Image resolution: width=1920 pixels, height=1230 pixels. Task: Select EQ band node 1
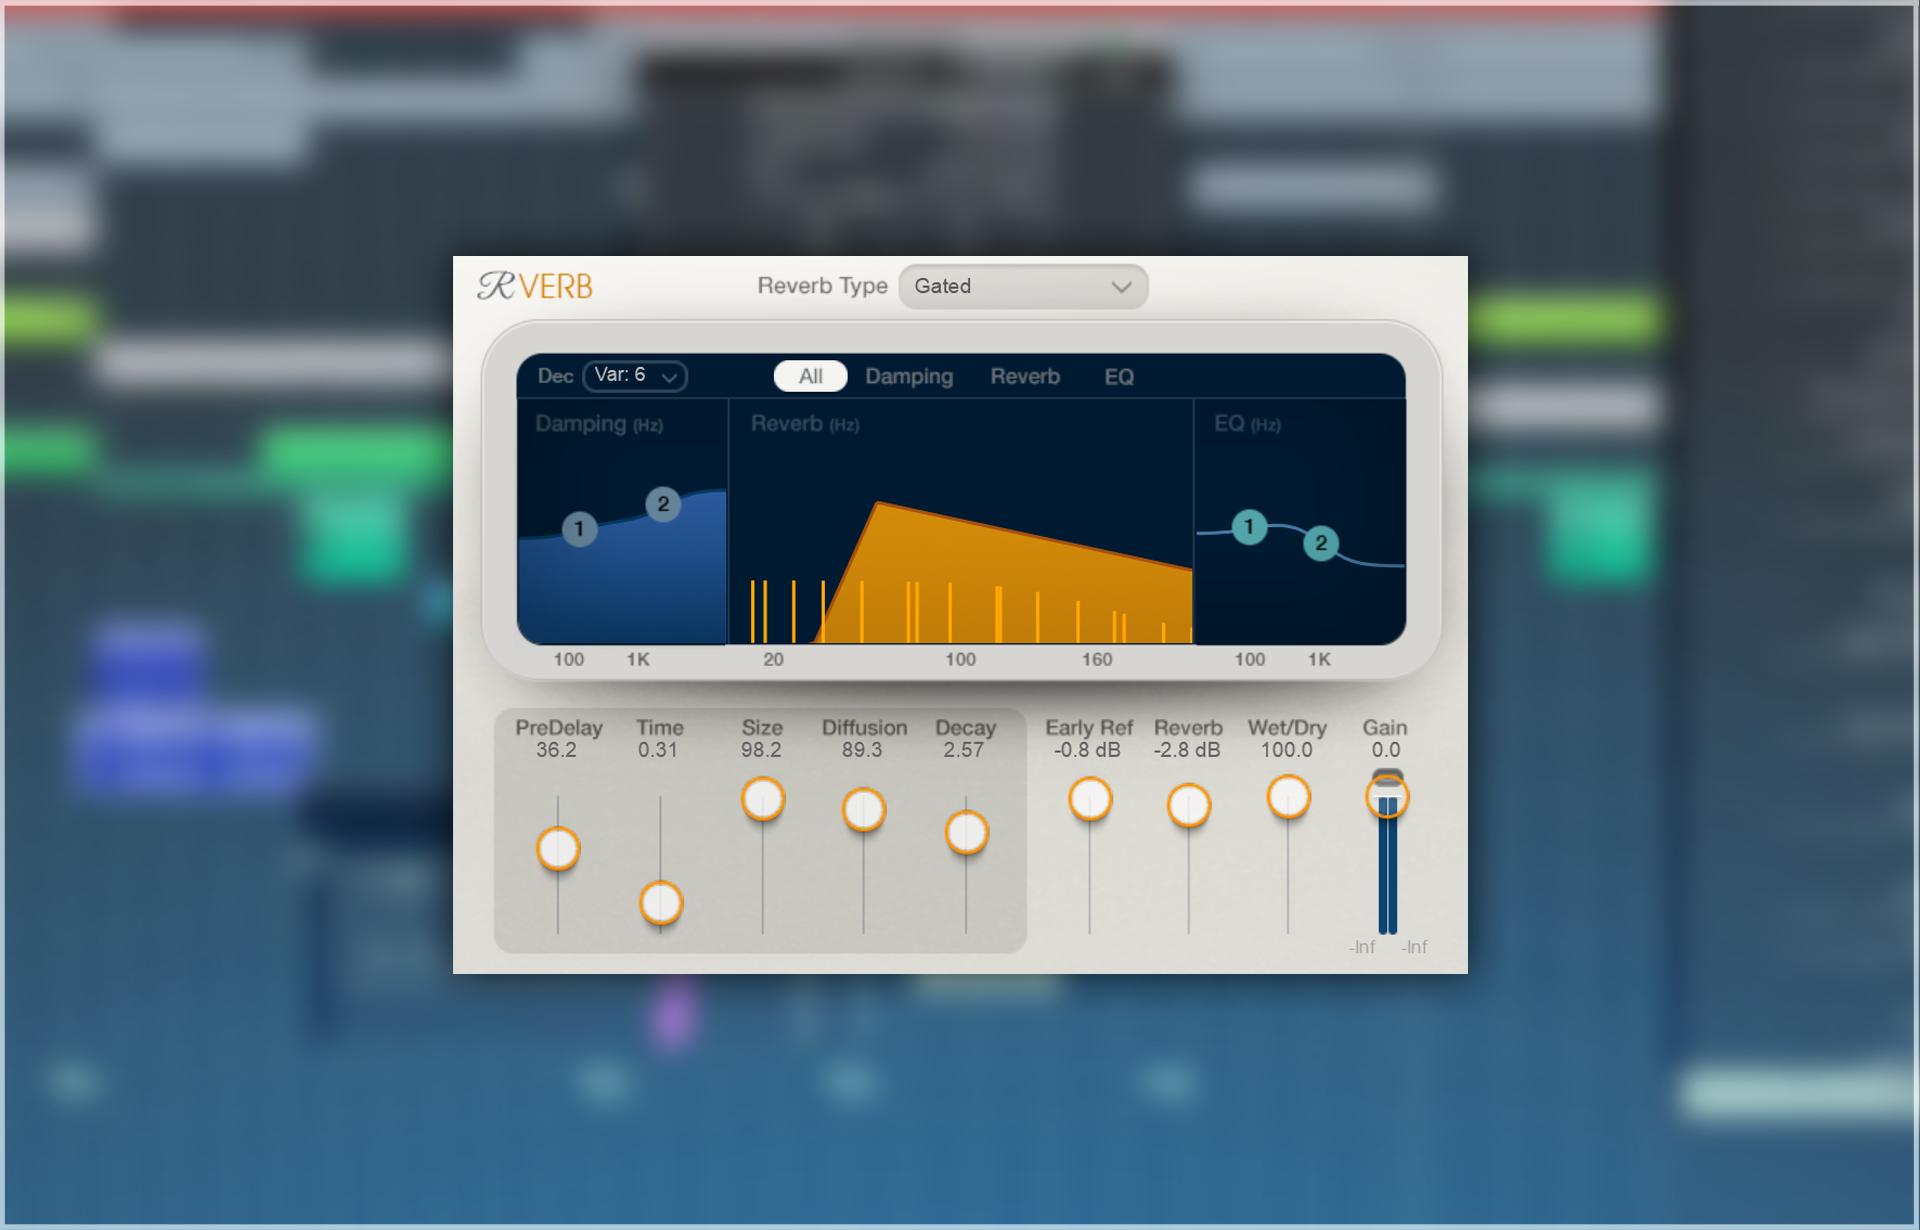point(1248,527)
